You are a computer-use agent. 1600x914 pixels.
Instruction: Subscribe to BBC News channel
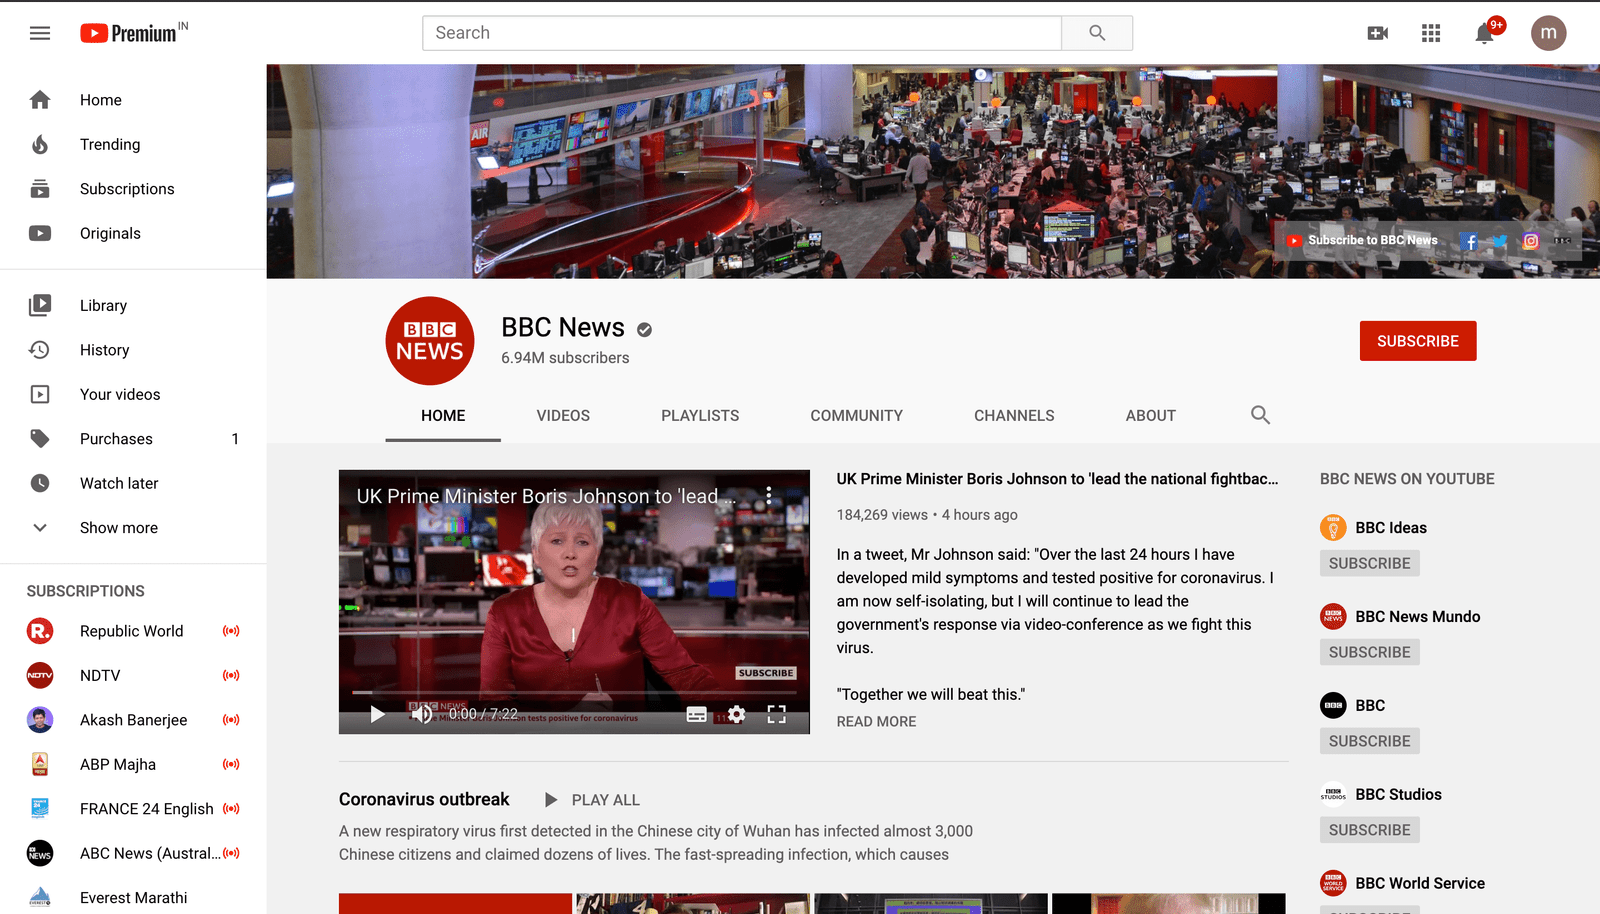(1417, 341)
